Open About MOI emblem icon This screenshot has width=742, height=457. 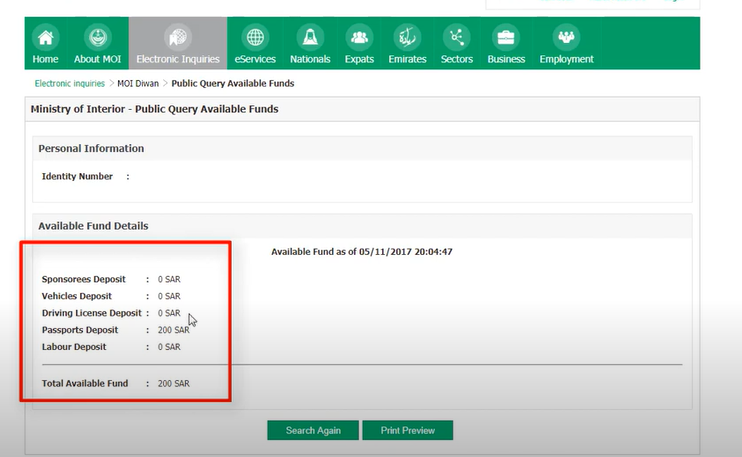[97, 37]
